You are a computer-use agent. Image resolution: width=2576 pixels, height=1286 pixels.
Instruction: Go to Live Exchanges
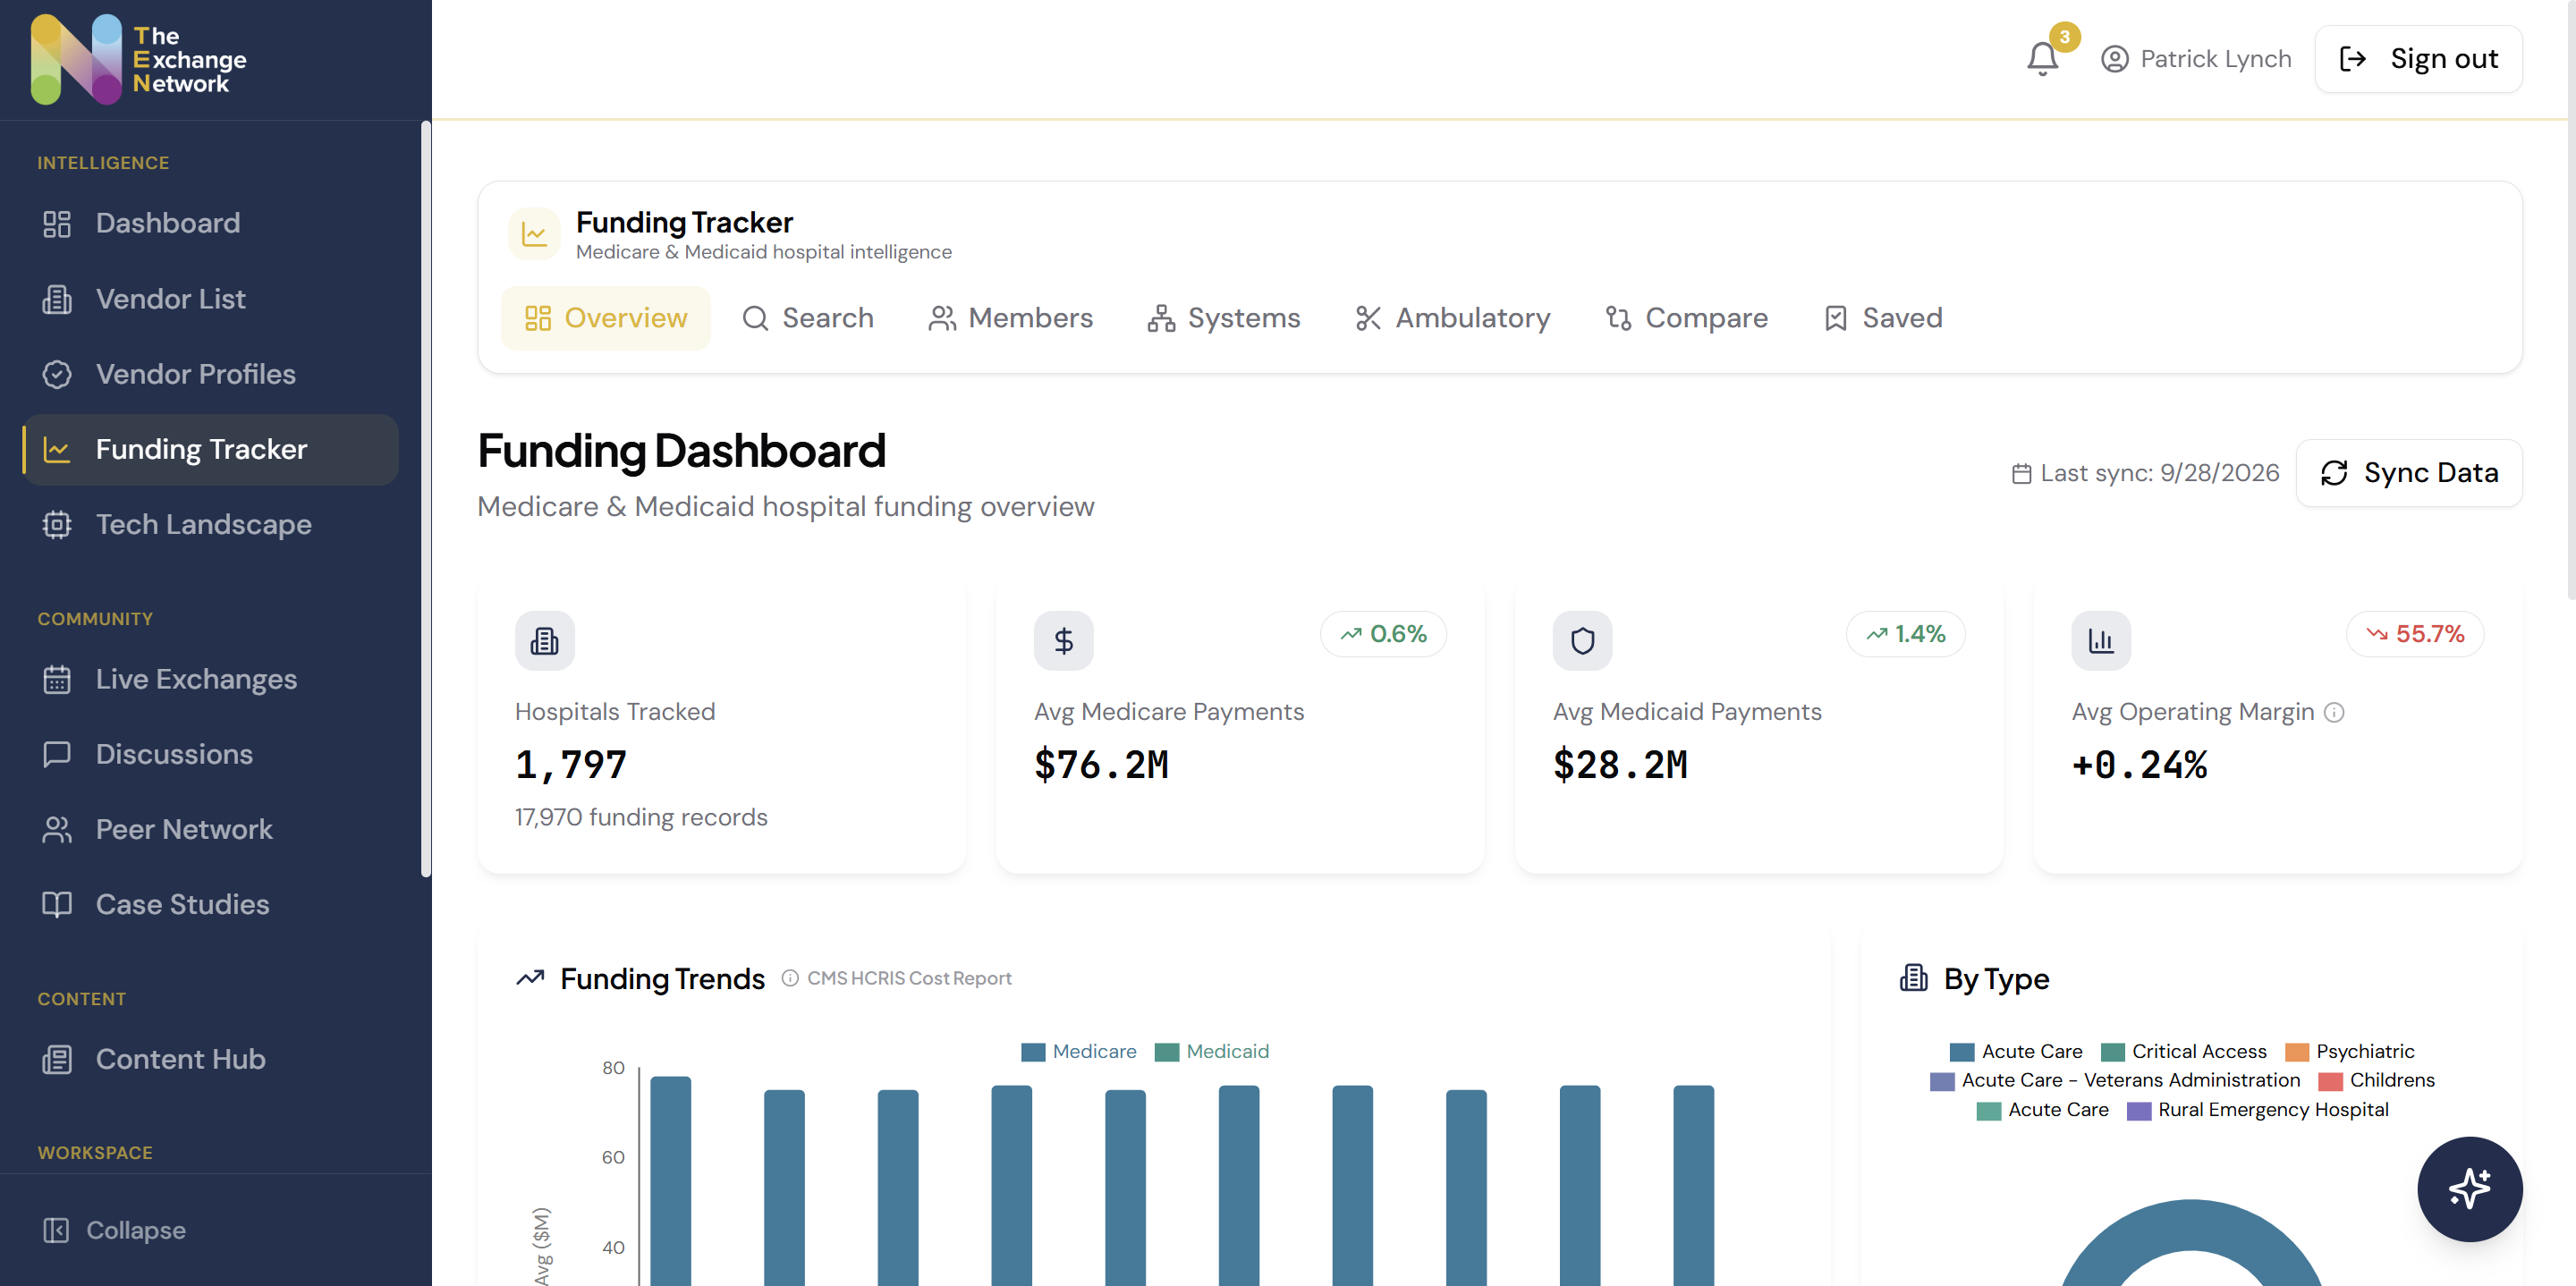pos(210,679)
